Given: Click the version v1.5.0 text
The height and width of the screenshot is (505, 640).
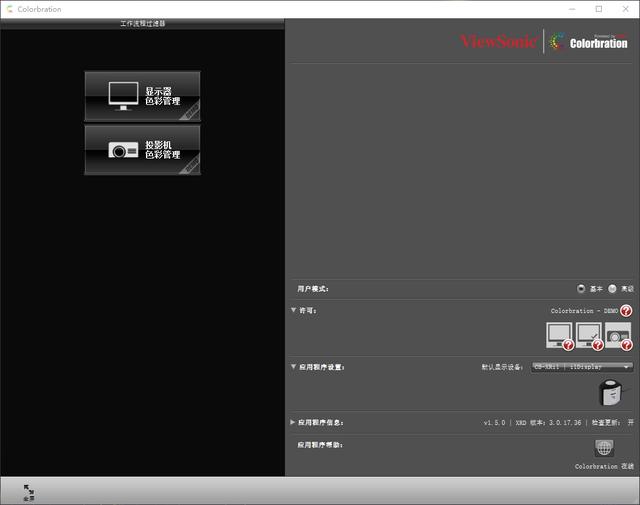Looking at the screenshot, I should click(x=494, y=423).
